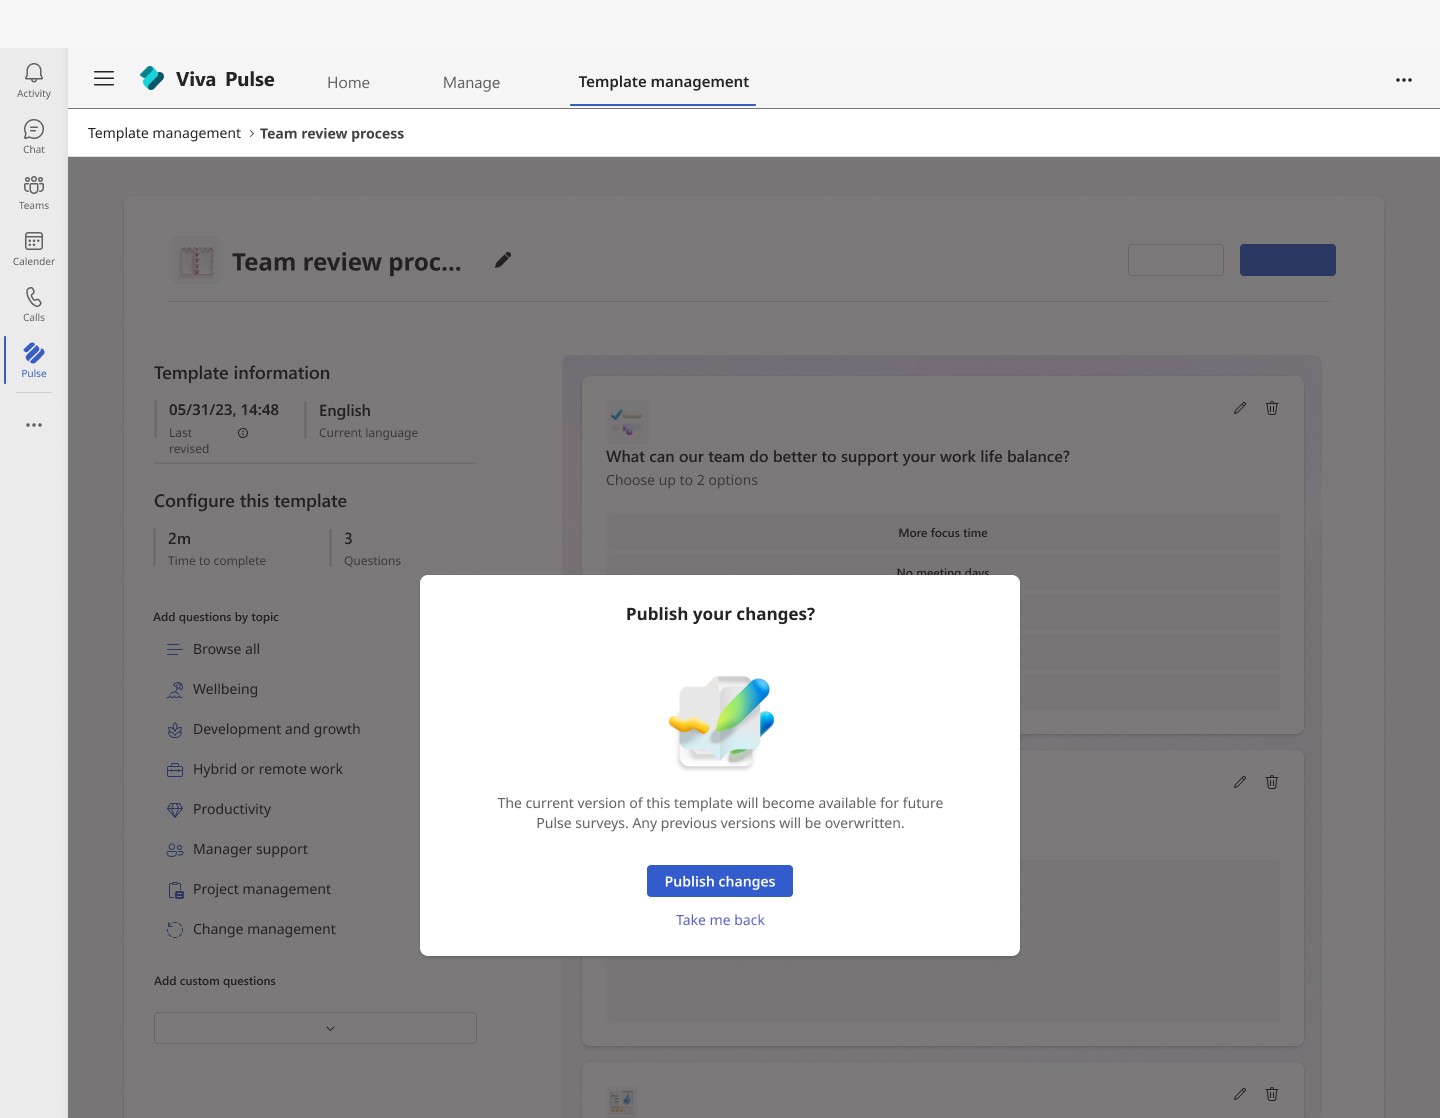The height and width of the screenshot is (1118, 1440).
Task: Click the 2m Time to complete value
Action: coord(179,539)
